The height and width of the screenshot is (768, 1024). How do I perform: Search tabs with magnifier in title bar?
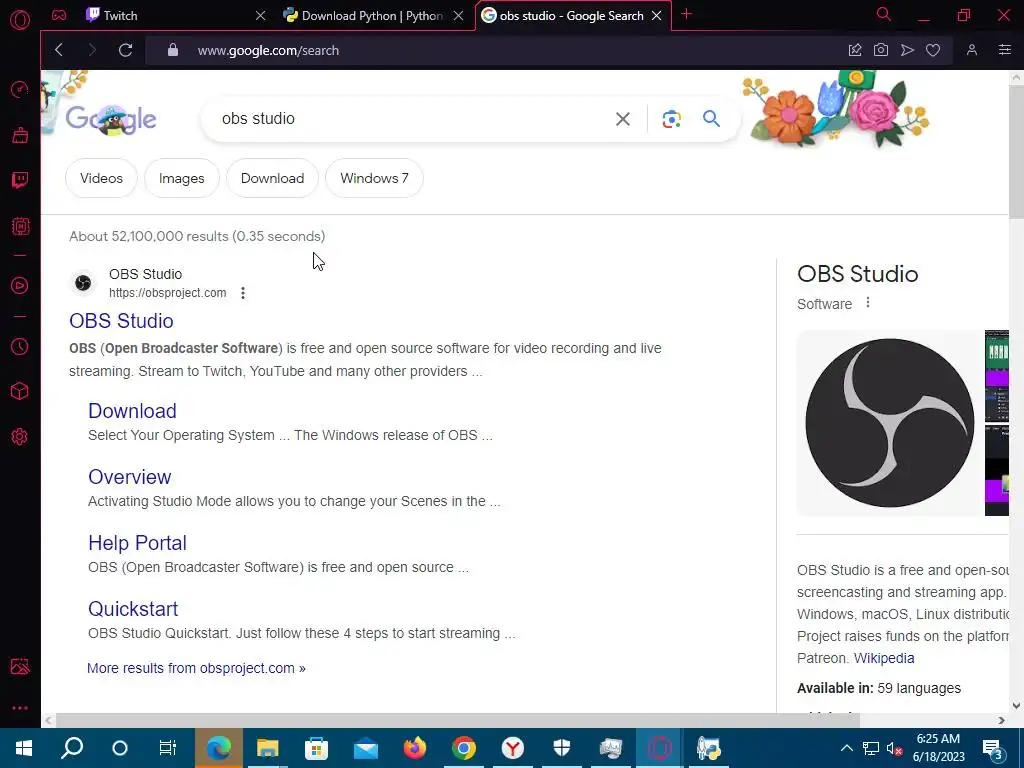coord(884,14)
